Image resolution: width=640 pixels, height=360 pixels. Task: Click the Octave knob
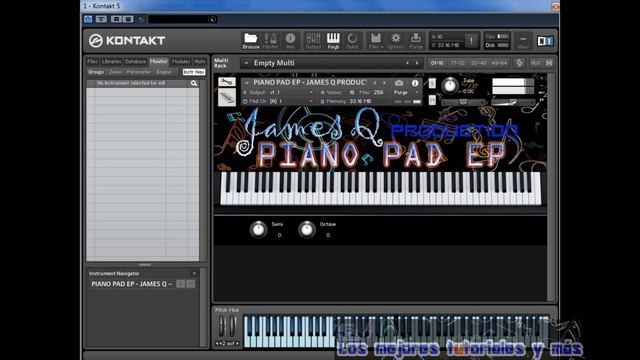point(307,230)
